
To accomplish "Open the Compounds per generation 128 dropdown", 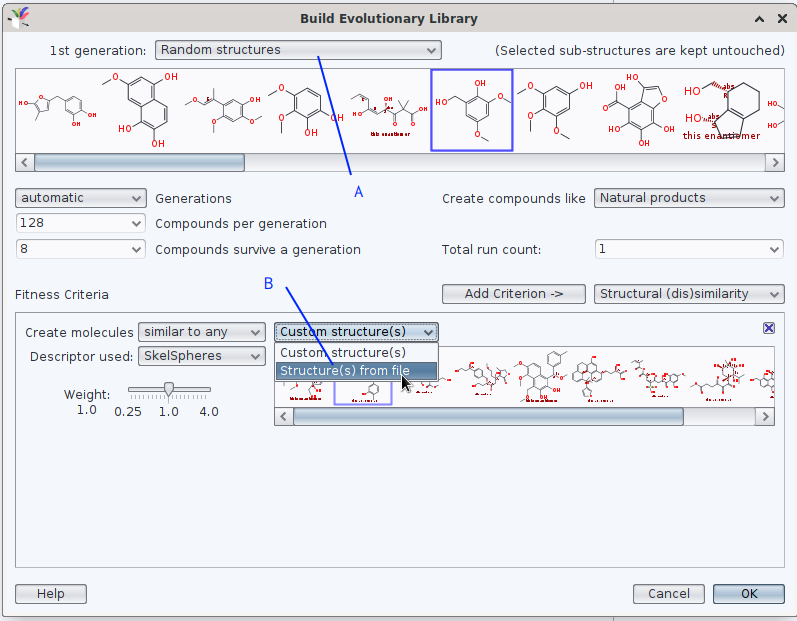I will [81, 224].
